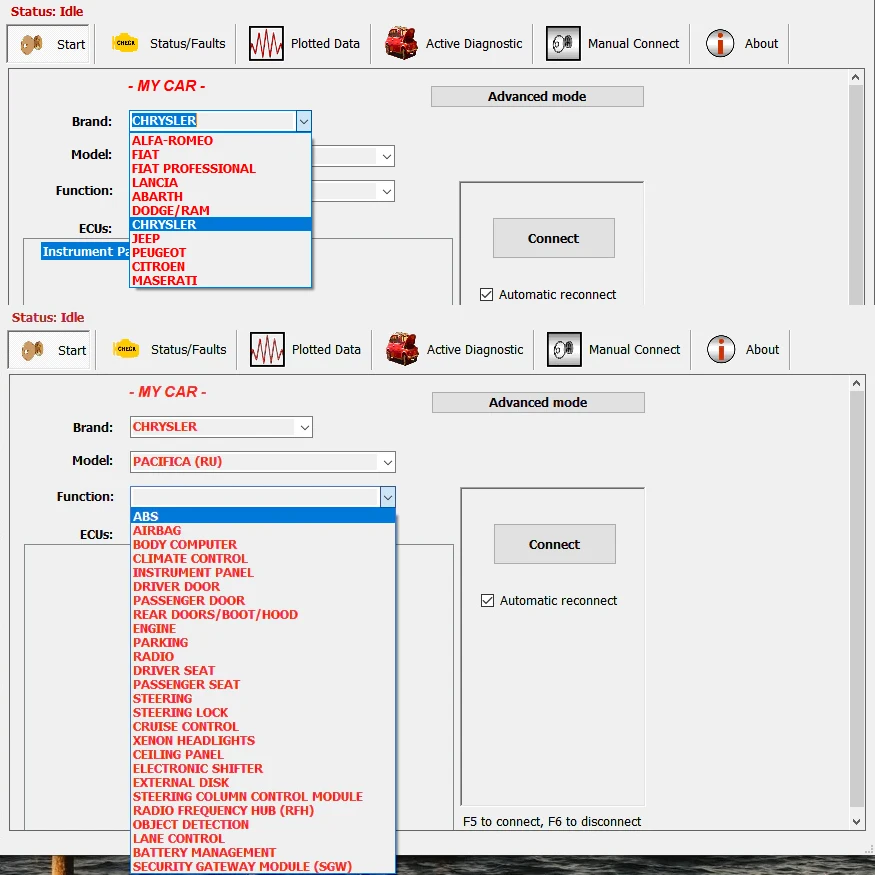Click Manual Connect icon in brand-list window
This screenshot has height=875, width=875.
pos(563,44)
